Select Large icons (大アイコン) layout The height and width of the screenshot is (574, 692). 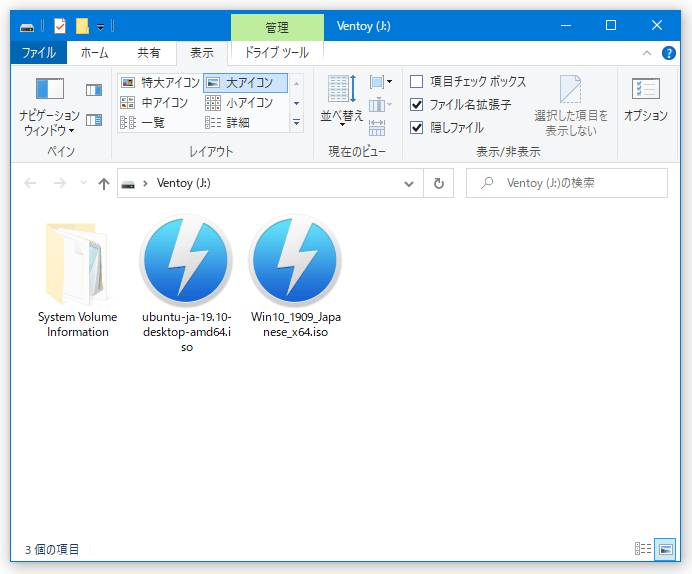click(245, 83)
